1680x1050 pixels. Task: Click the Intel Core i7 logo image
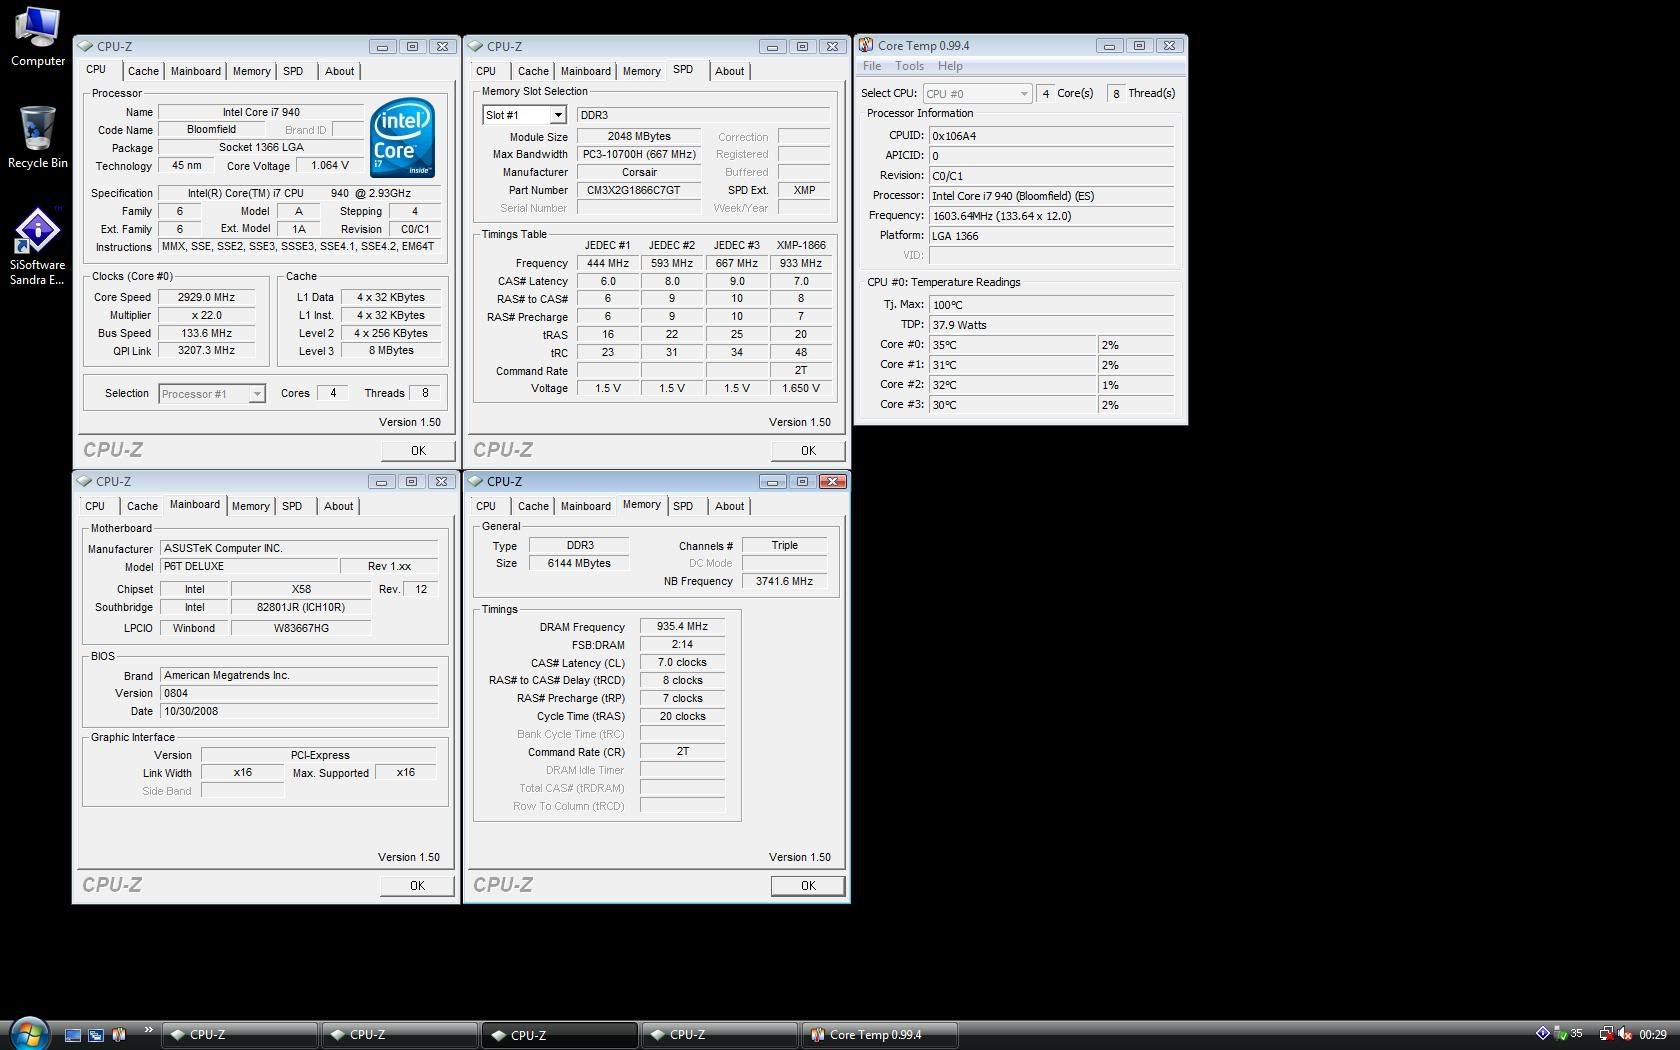click(x=402, y=138)
